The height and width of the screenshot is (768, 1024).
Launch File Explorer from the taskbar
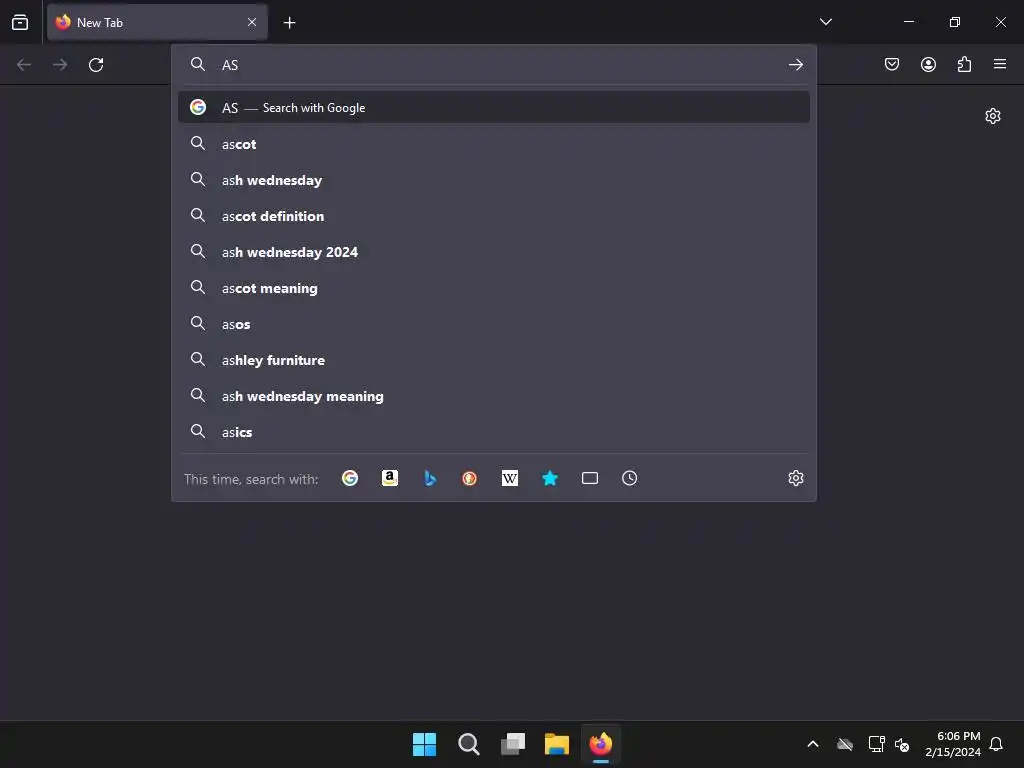tap(556, 744)
